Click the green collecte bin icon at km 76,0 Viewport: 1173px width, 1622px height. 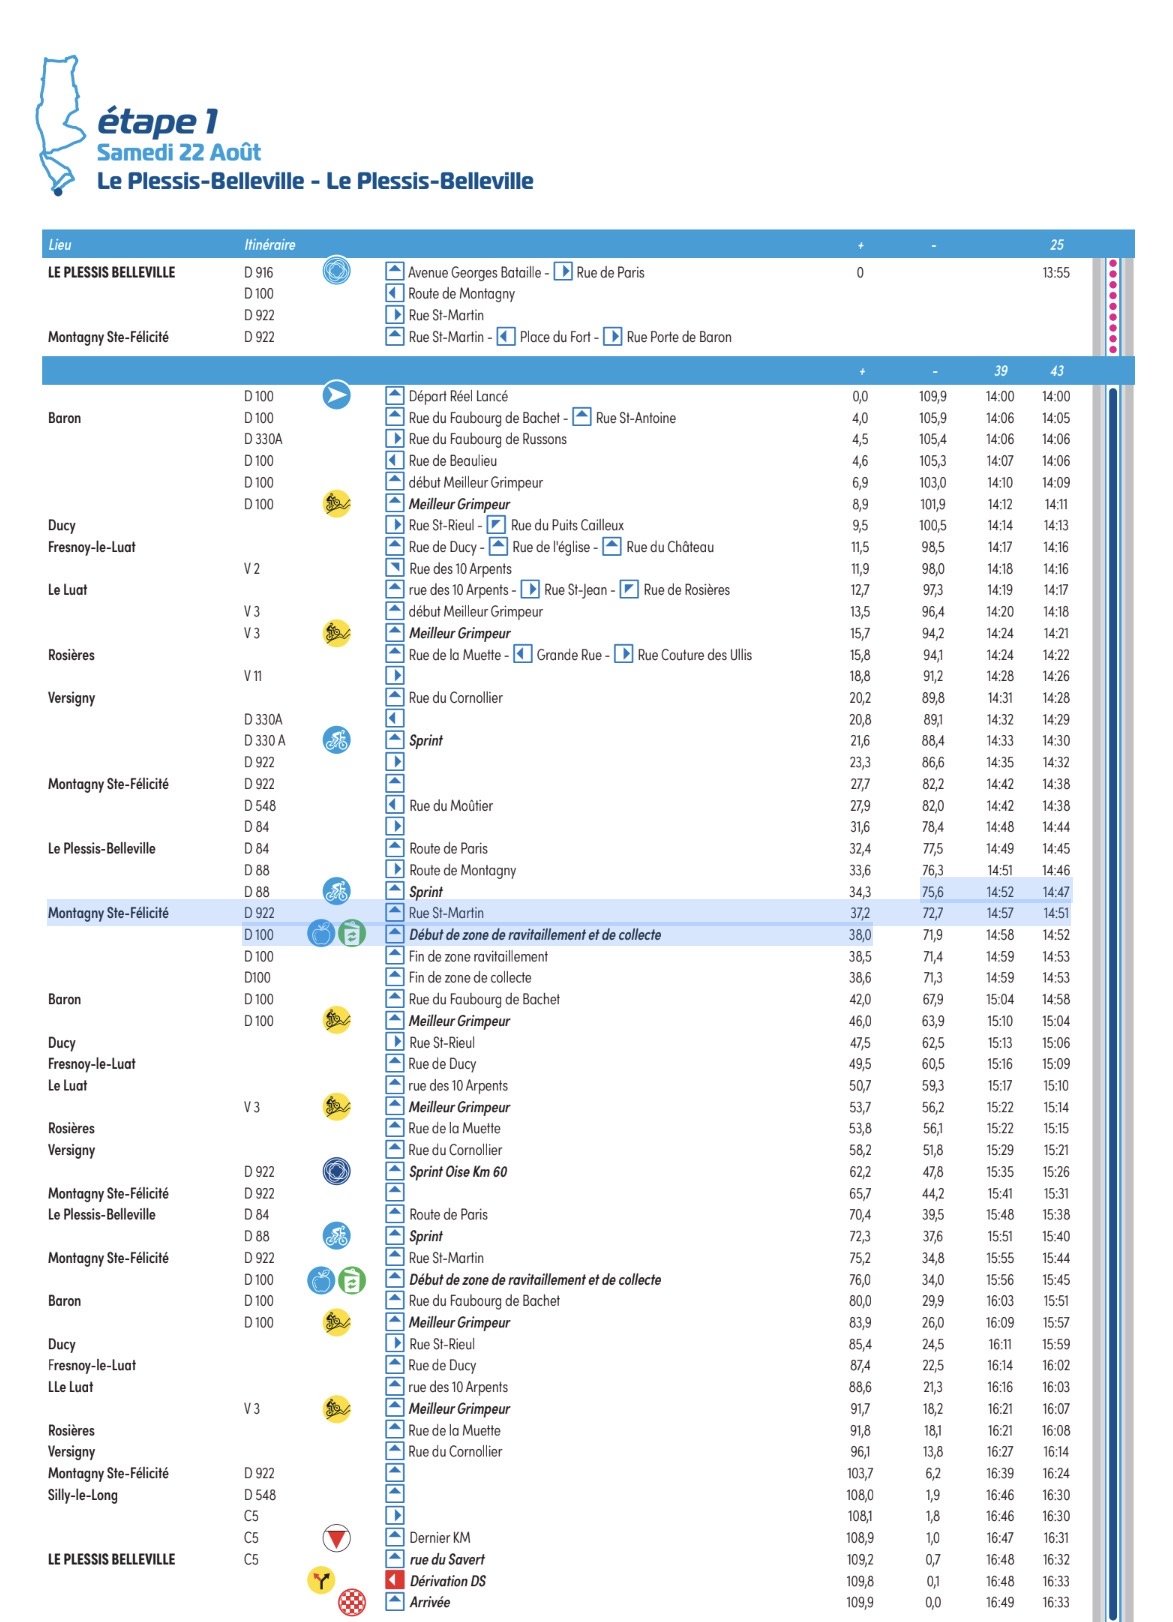(x=352, y=1279)
